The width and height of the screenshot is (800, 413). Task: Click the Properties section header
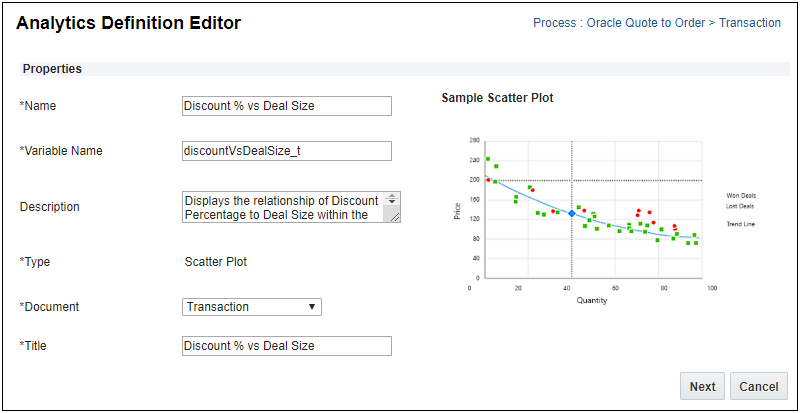click(x=52, y=69)
